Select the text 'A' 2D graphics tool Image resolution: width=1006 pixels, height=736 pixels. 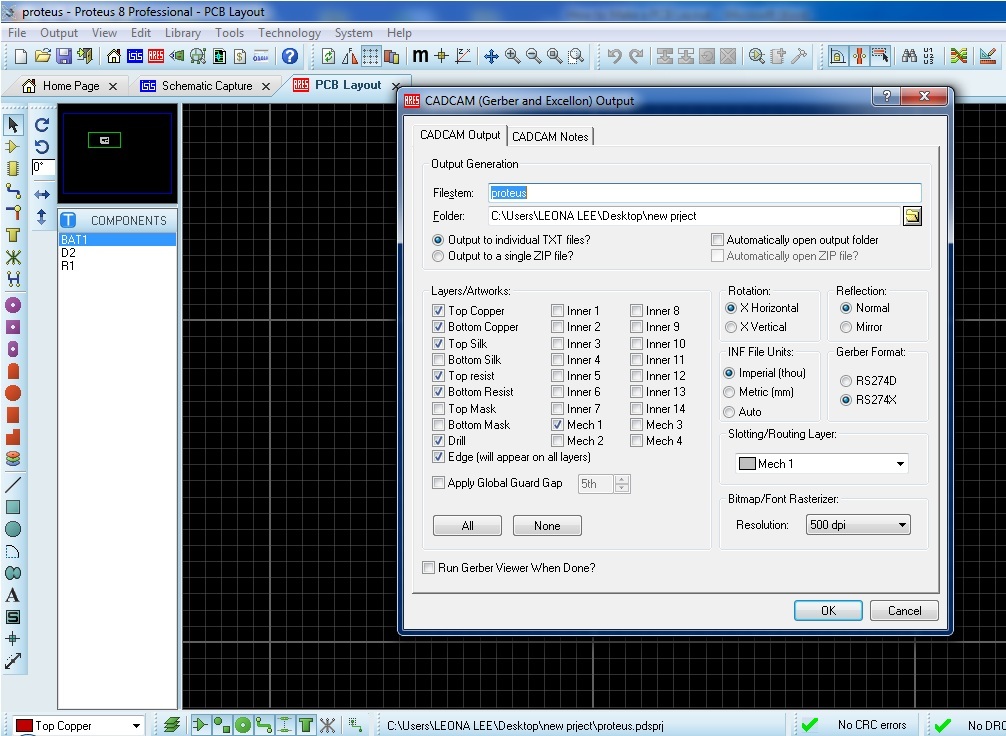click(x=13, y=595)
